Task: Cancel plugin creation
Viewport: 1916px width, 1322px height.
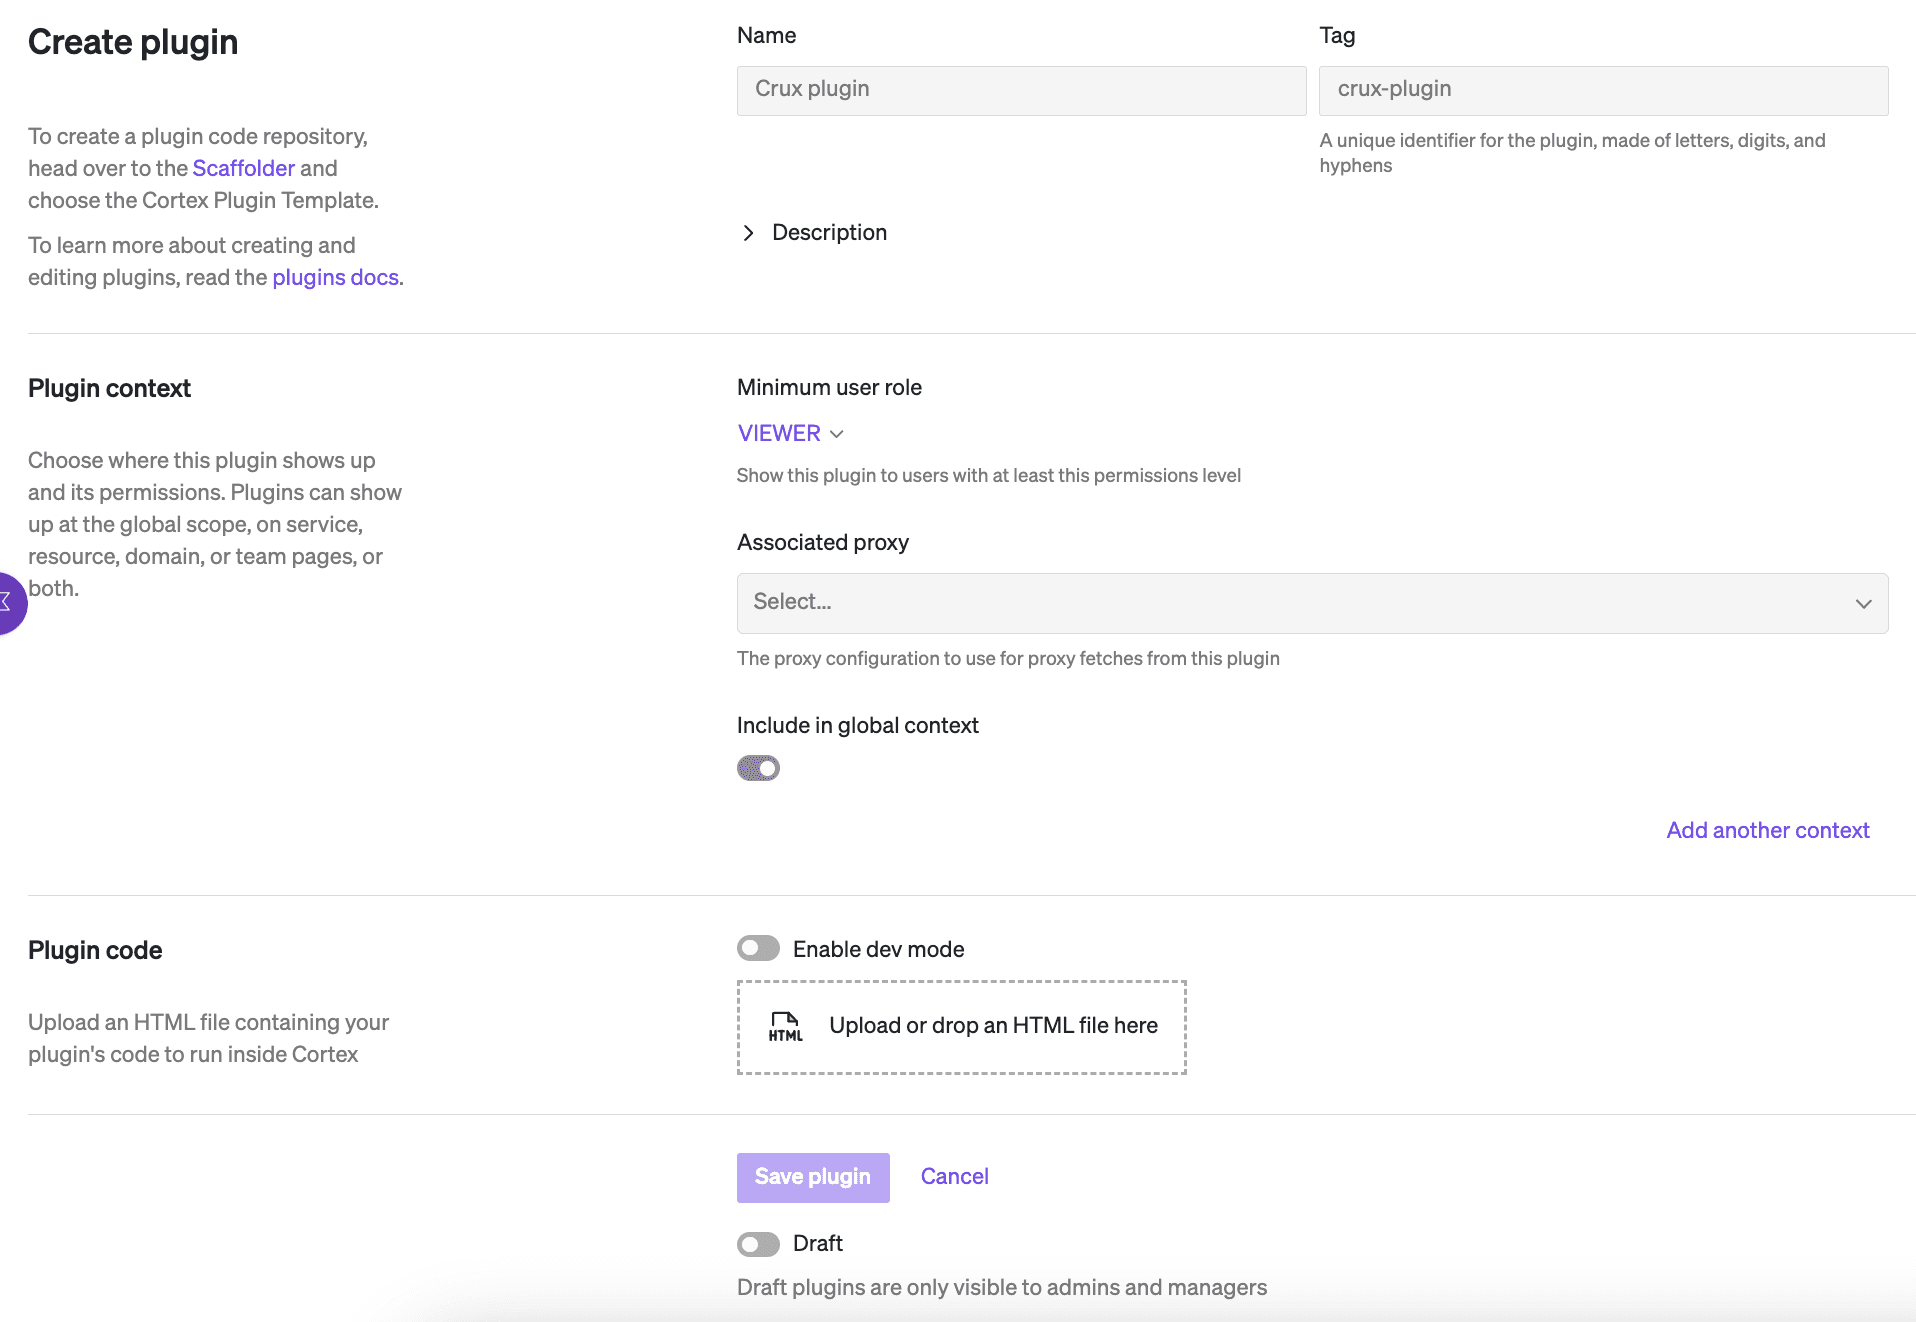Action: tap(954, 1177)
